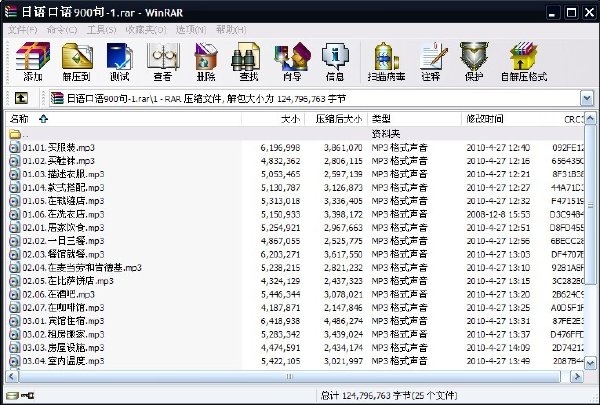Open the 信息 (Info) toolbar icon
This screenshot has width=600, height=405.
tap(335, 61)
